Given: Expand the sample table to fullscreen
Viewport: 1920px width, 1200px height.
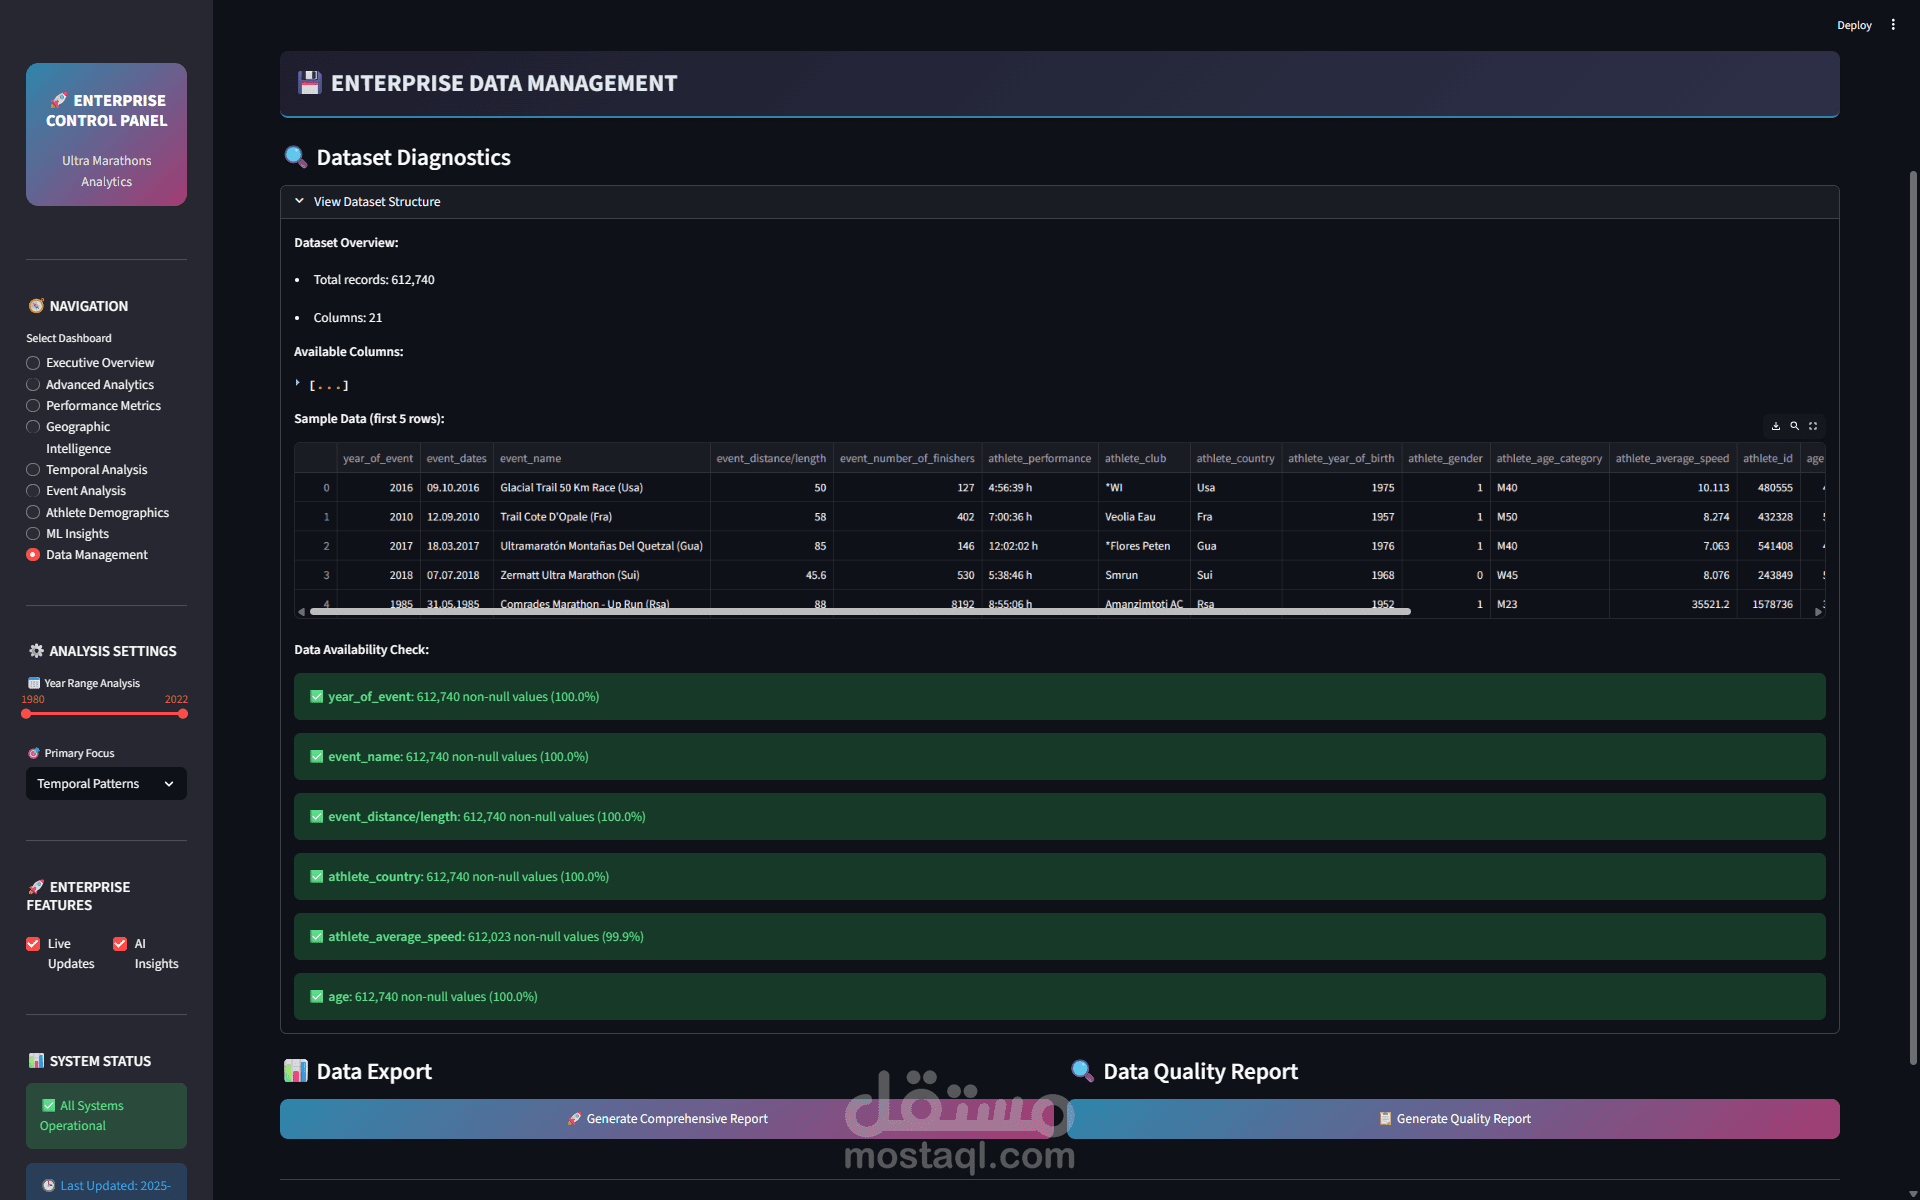Looking at the screenshot, I should pyautogui.click(x=1813, y=426).
